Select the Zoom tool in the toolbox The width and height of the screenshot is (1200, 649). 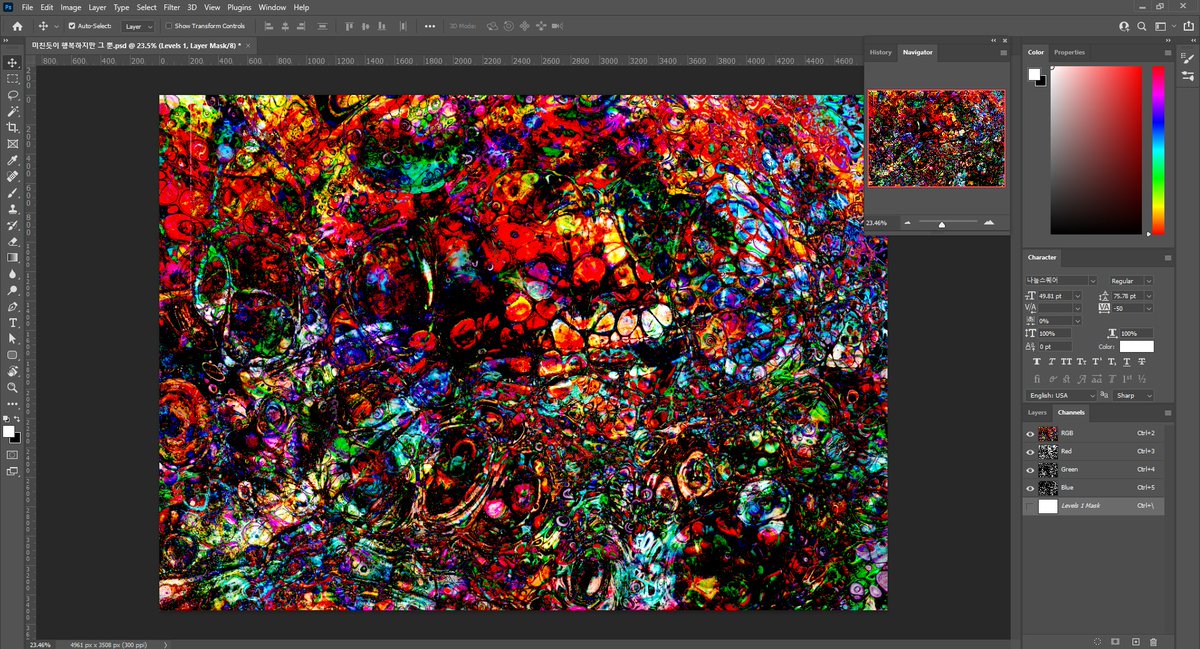(13, 387)
